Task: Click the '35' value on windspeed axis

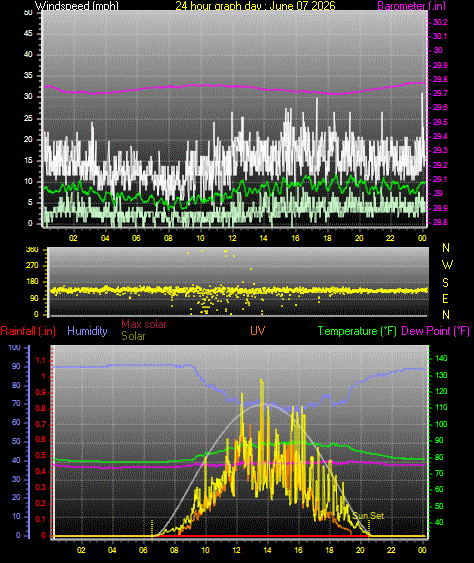Action: [28, 75]
